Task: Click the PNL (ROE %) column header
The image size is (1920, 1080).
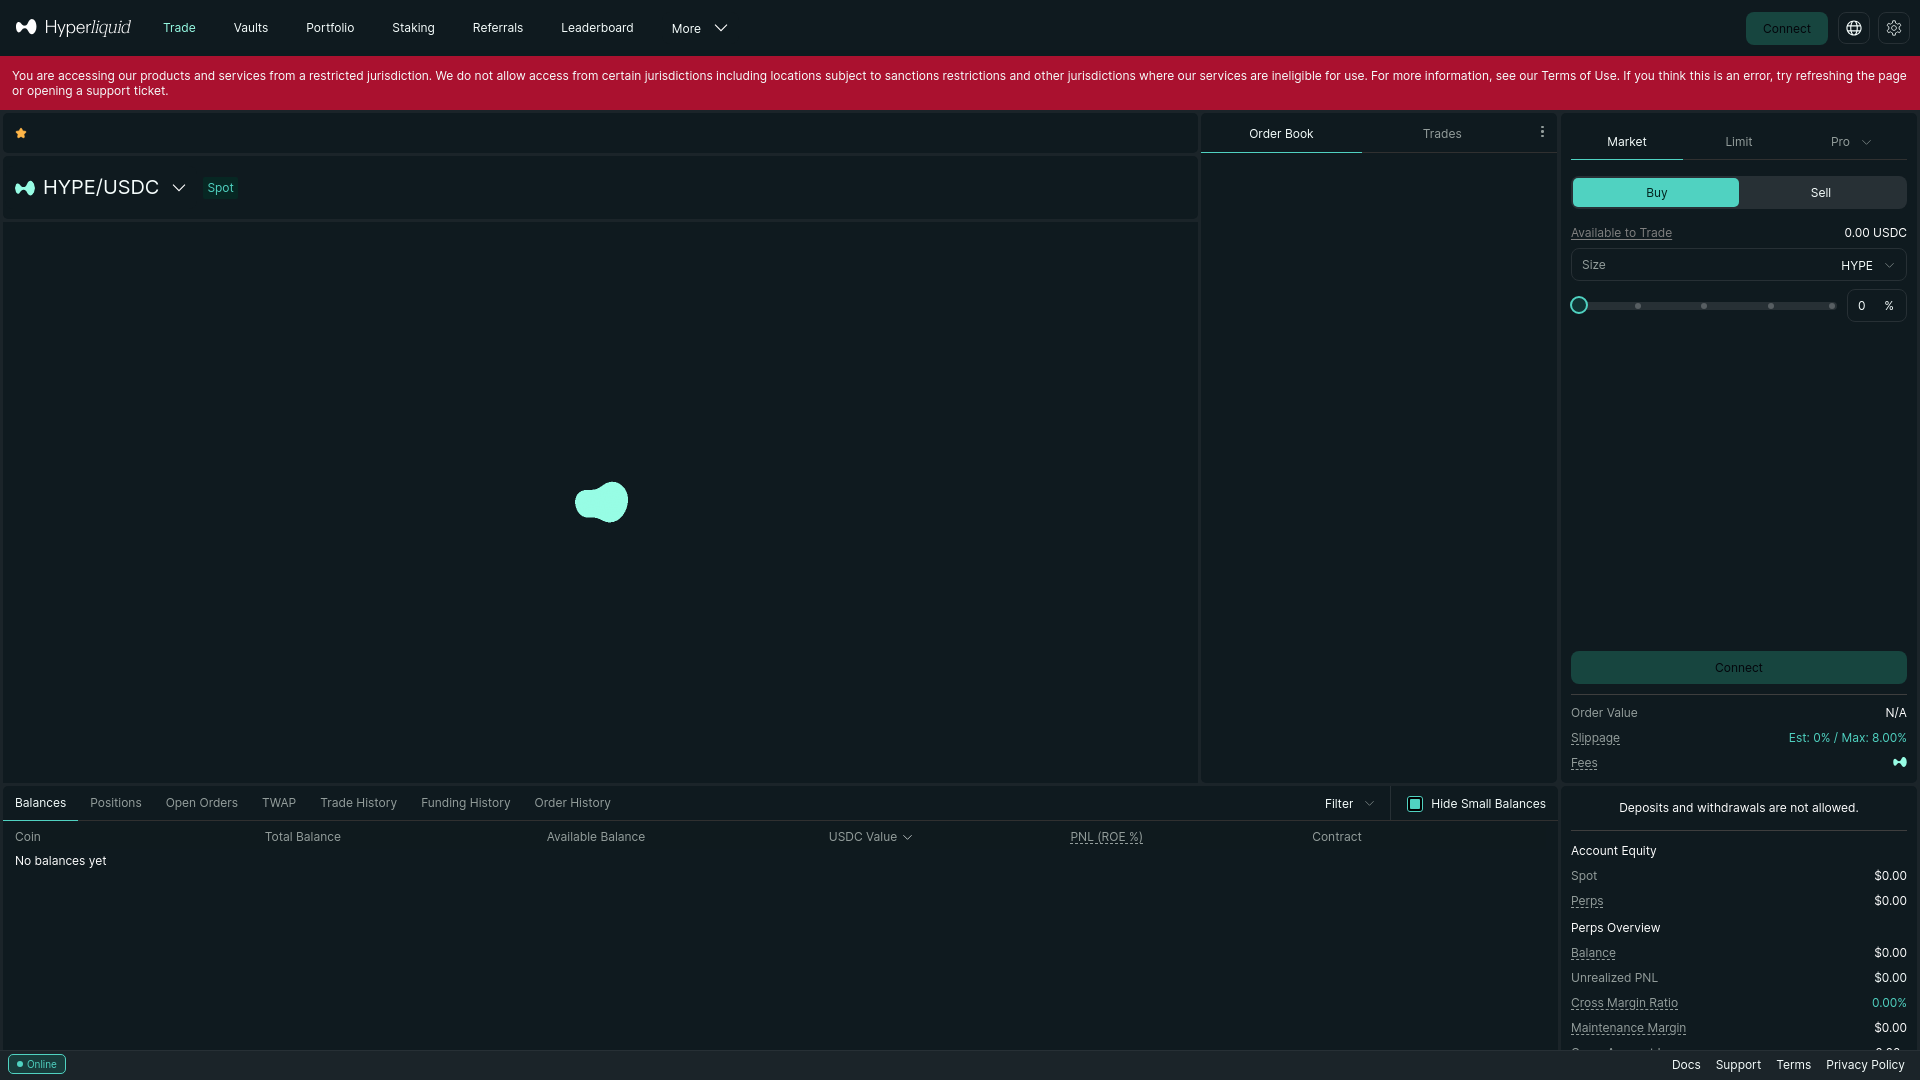Action: 1106,837
